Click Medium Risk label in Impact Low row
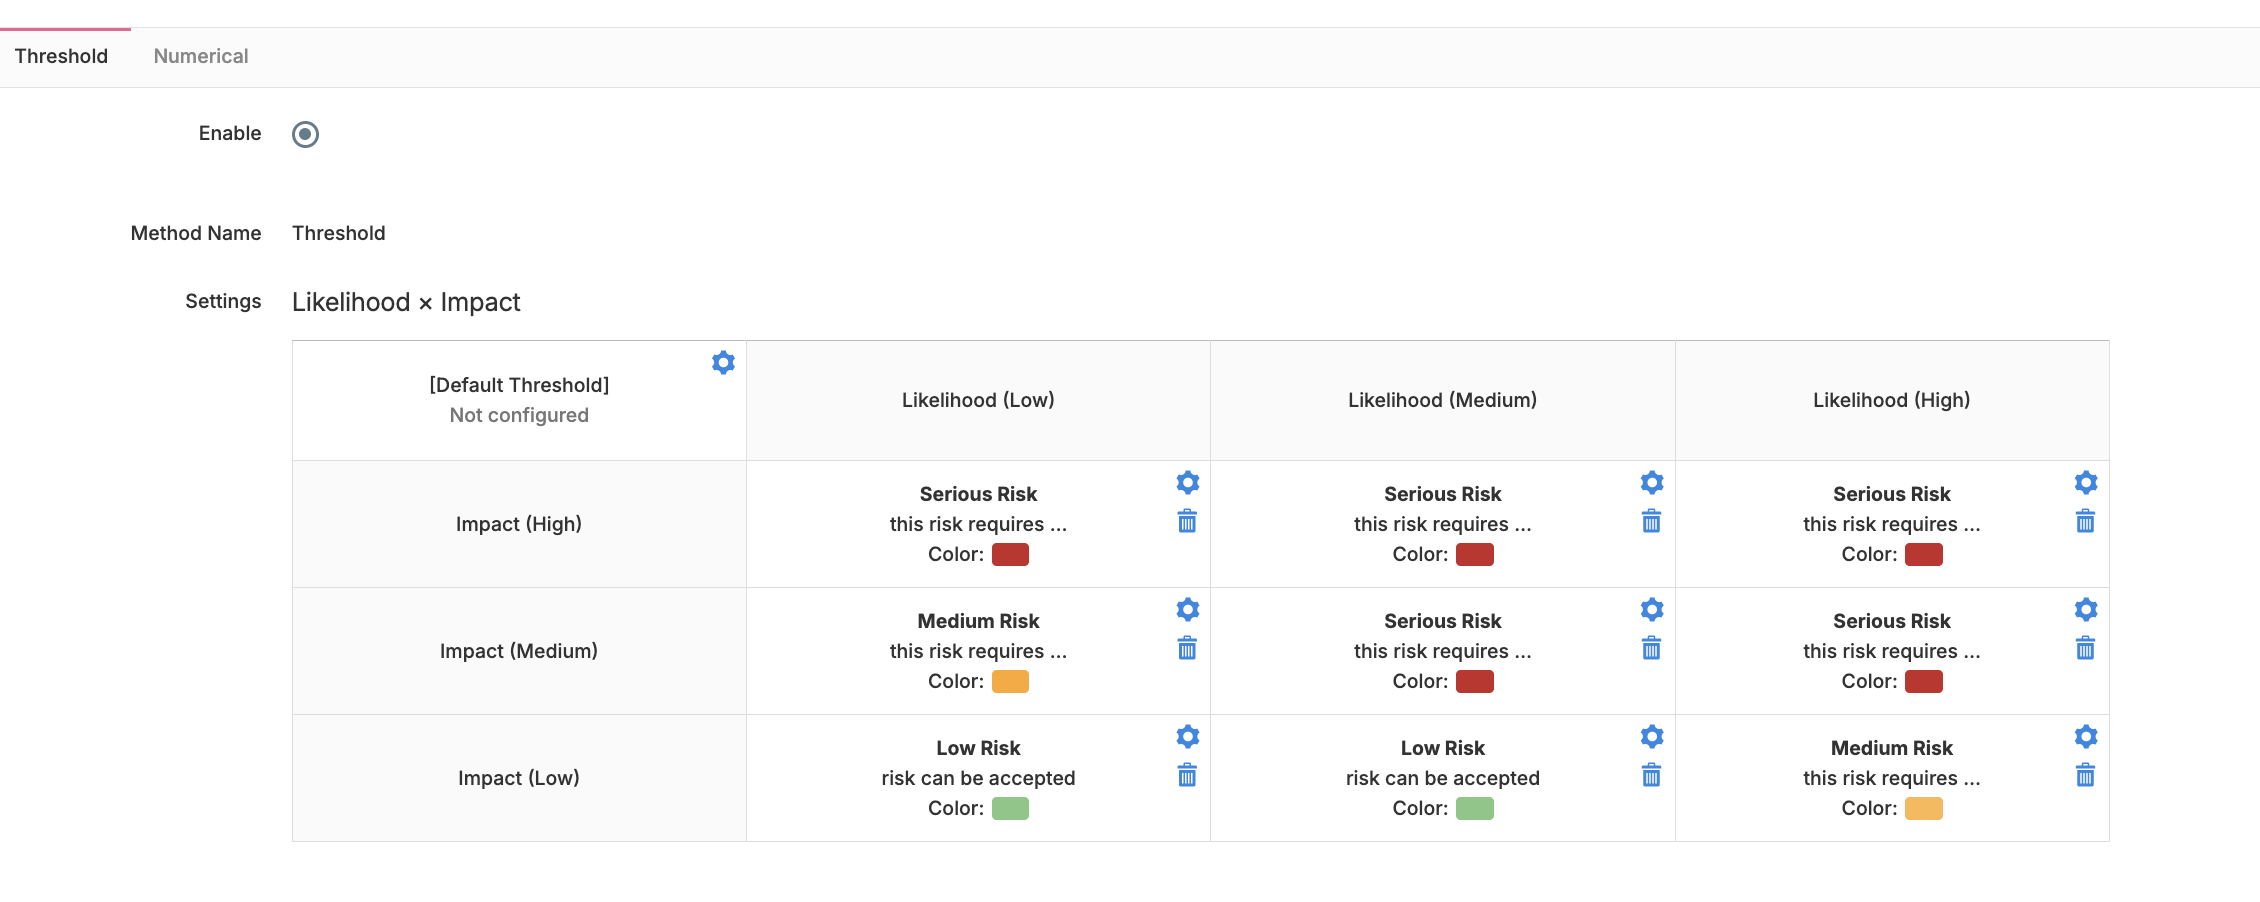The height and width of the screenshot is (902, 2260). [1891, 748]
